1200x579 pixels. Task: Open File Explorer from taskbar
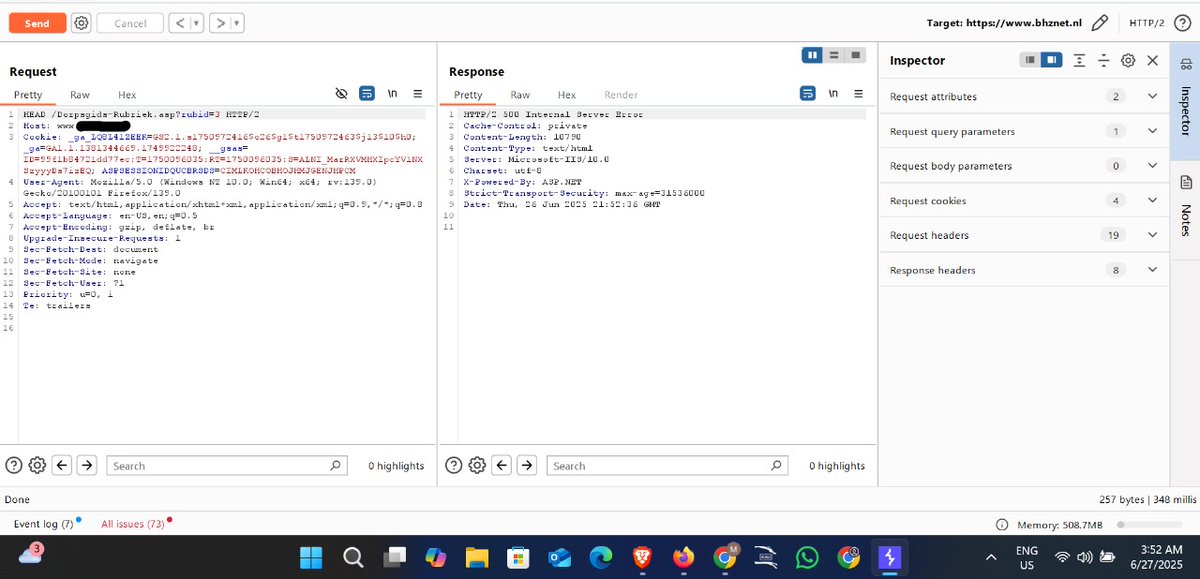coord(476,557)
